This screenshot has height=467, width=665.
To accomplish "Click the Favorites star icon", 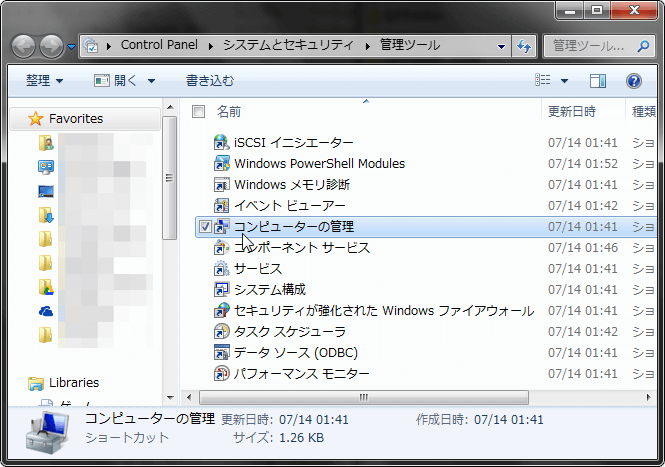I will (36, 118).
